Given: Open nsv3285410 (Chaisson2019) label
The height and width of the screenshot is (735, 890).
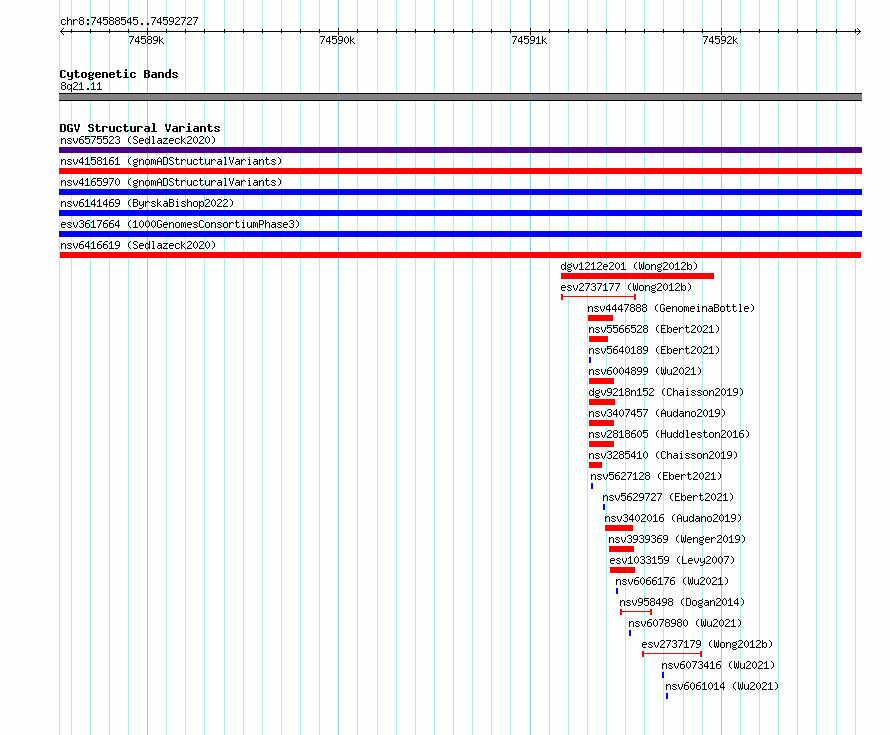Looking at the screenshot, I should point(663,455).
